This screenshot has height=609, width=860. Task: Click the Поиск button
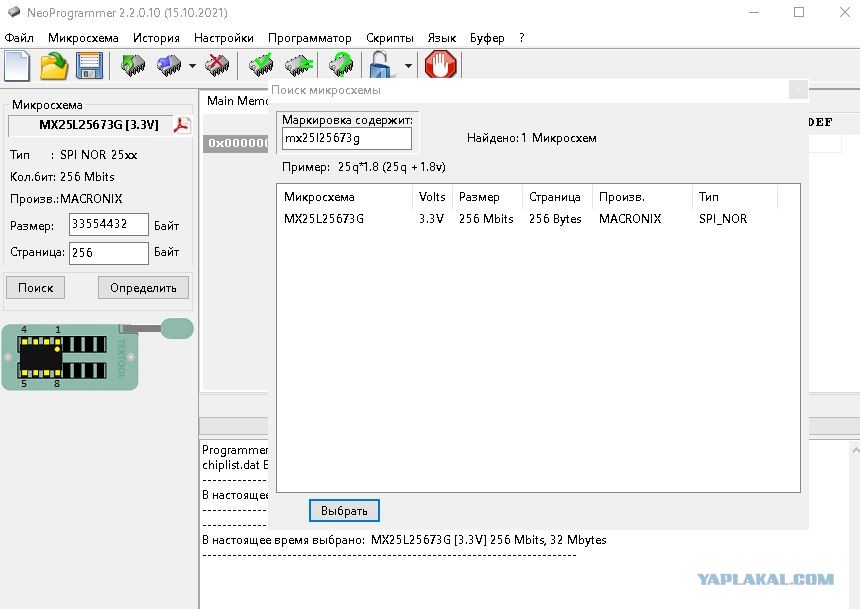click(36, 287)
